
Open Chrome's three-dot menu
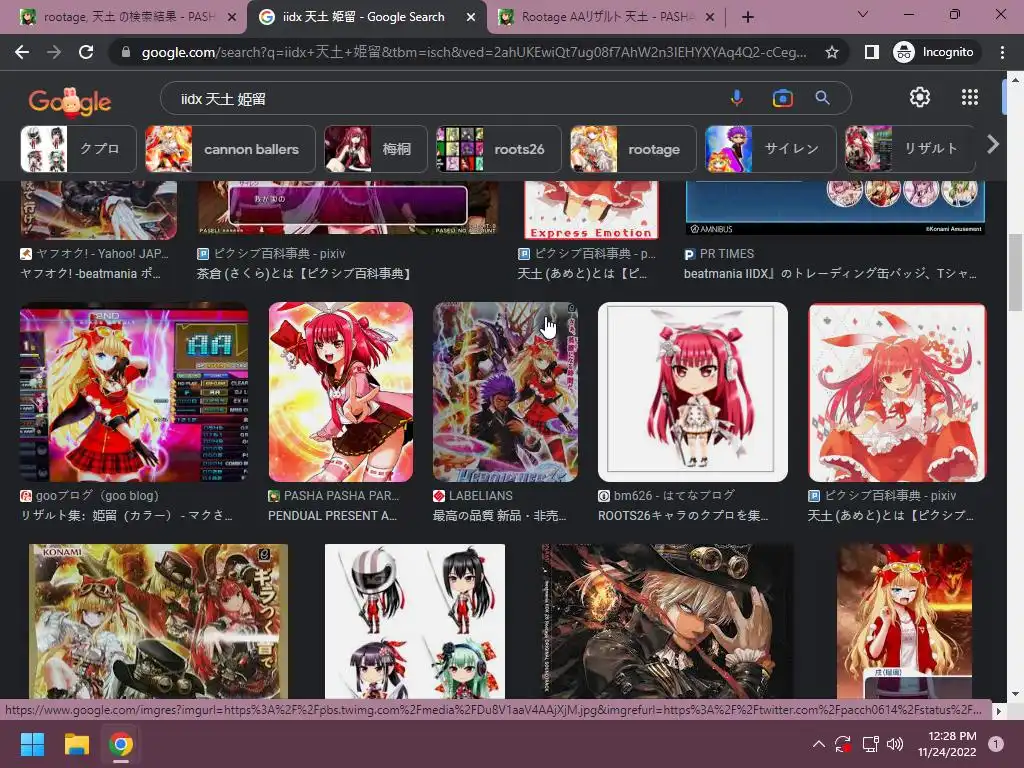pos(1002,52)
